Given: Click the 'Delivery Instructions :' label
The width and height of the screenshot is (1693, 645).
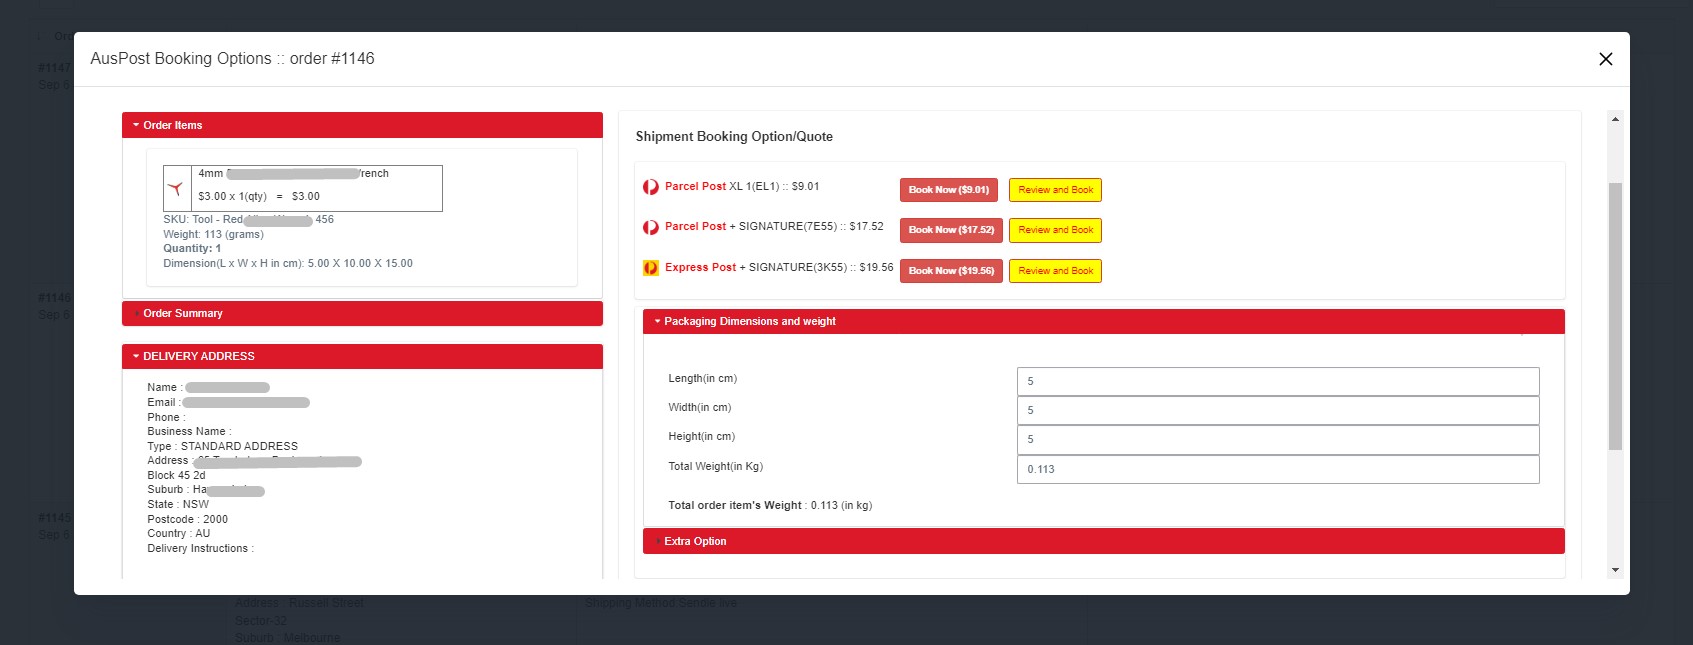Looking at the screenshot, I should pyautogui.click(x=200, y=549).
